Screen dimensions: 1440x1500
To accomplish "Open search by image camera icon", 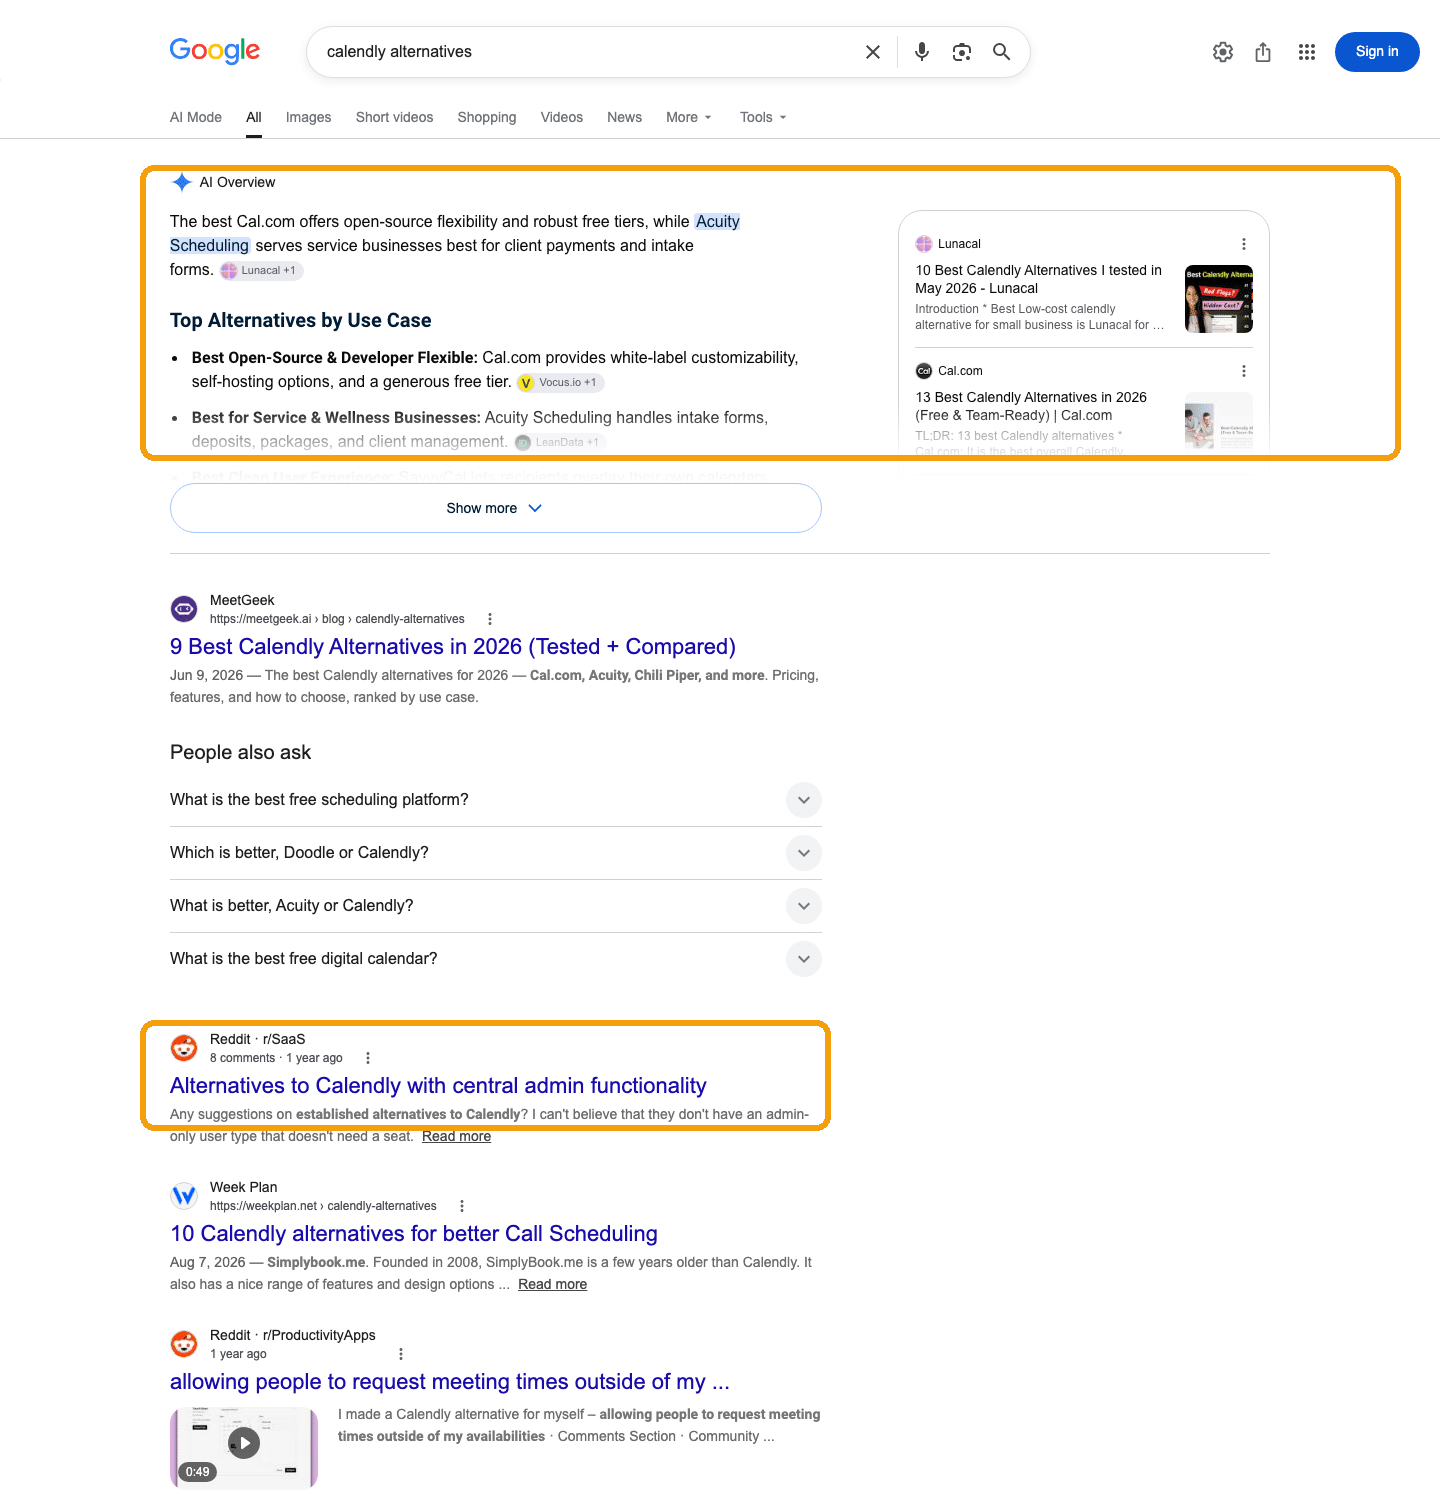I will 962,52.
